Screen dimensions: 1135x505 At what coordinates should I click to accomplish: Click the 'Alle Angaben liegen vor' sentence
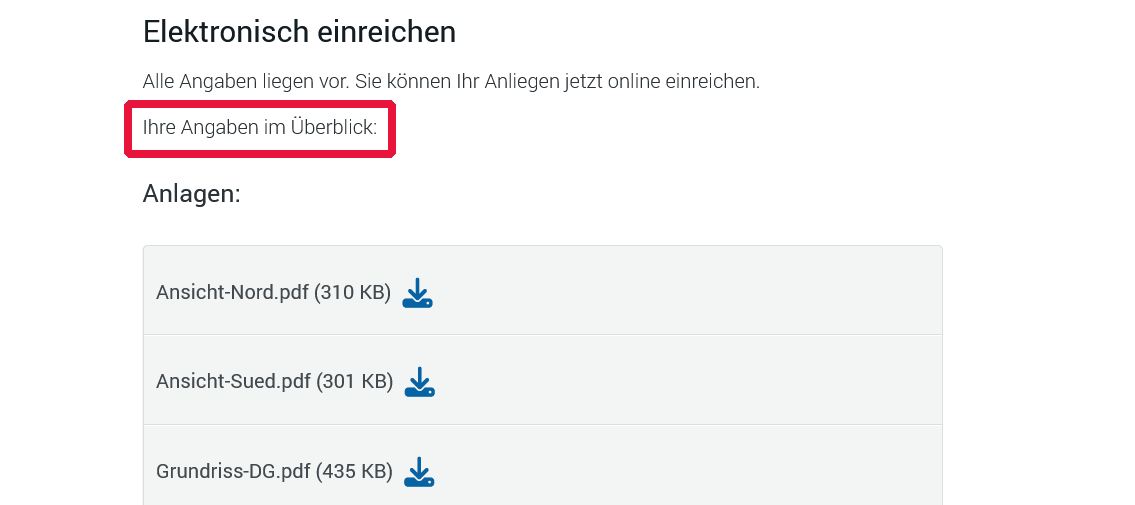(245, 82)
